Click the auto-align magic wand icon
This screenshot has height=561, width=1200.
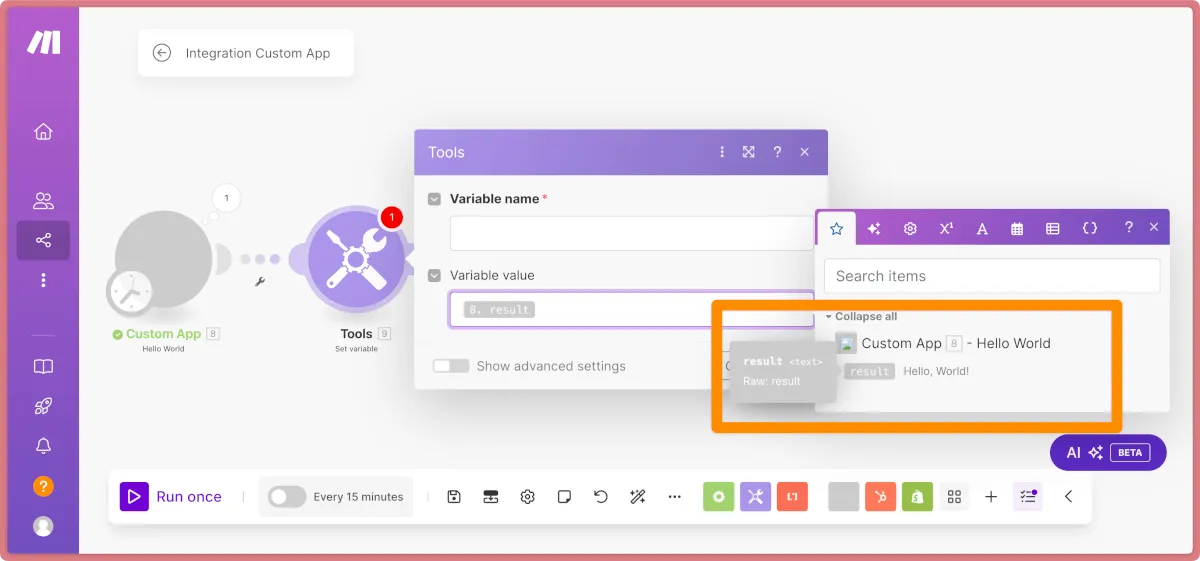637,497
